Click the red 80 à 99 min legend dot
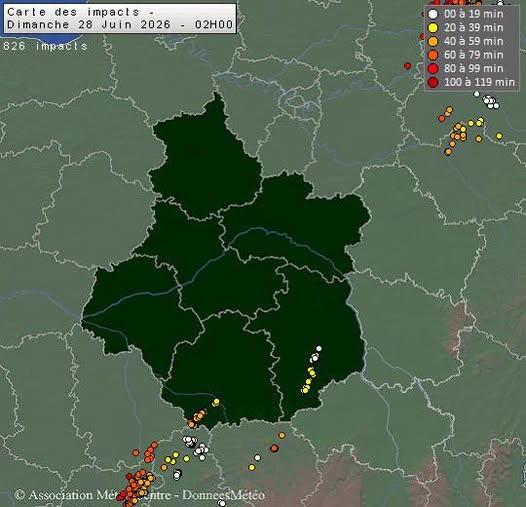This screenshot has height=507, width=526. 433,68
